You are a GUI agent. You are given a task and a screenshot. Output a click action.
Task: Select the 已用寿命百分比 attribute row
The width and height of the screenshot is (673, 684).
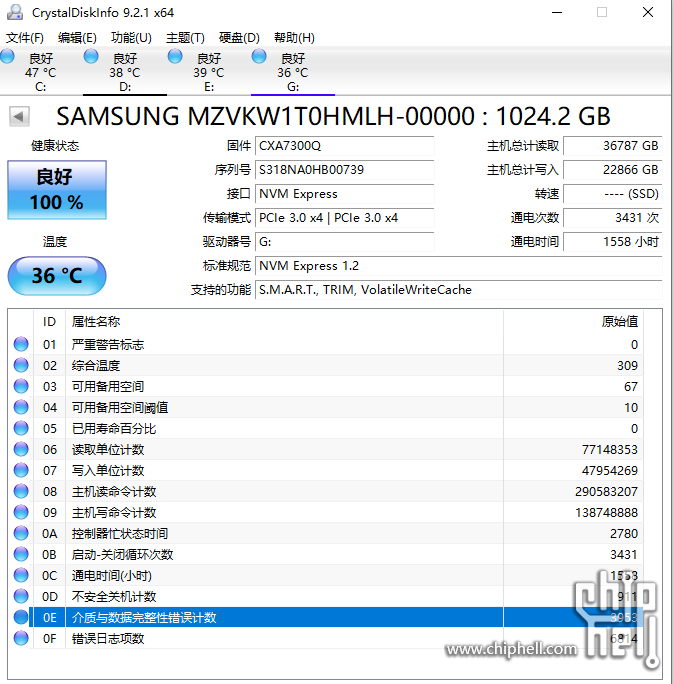coord(325,428)
